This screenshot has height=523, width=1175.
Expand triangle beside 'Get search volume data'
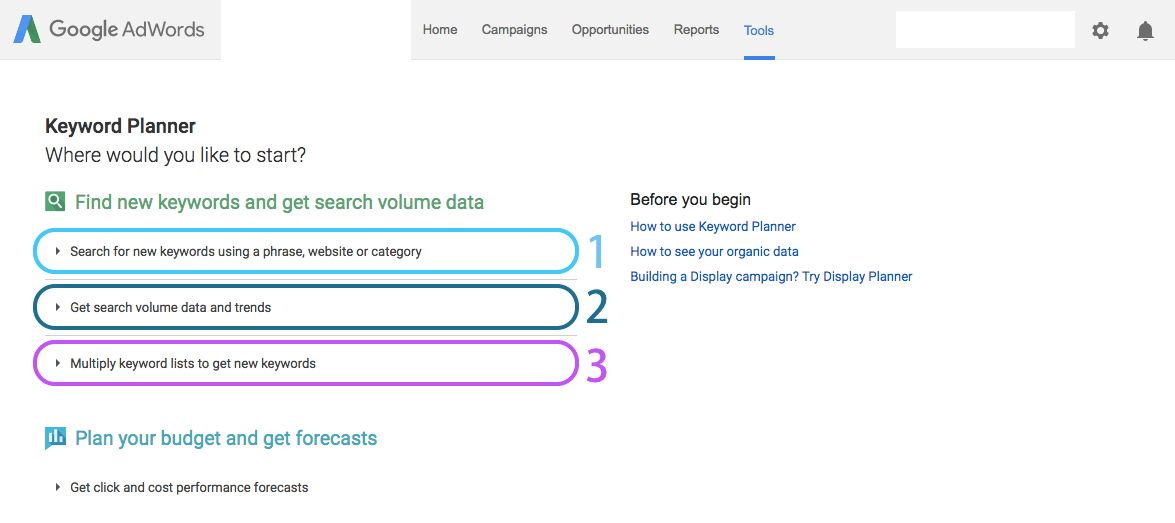58,307
